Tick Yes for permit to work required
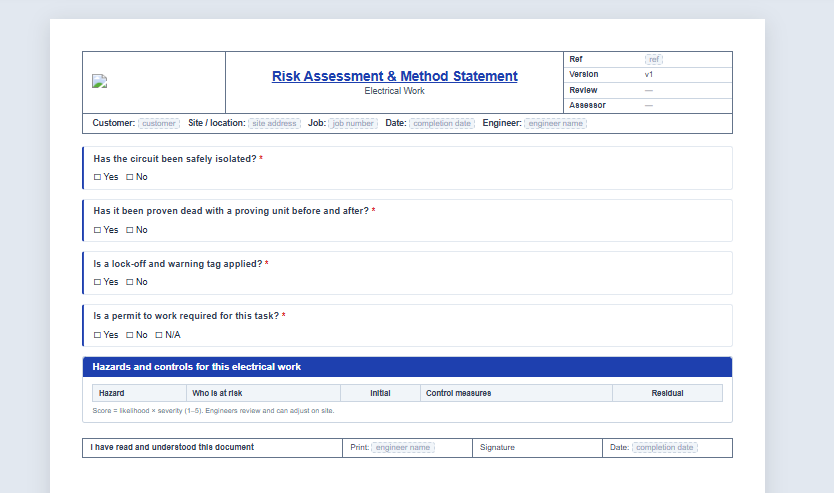Screen dimensions: 834x493 [97, 335]
